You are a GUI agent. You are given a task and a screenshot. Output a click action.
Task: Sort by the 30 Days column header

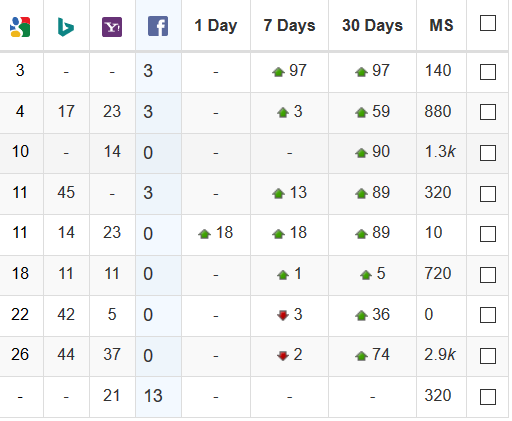click(372, 25)
